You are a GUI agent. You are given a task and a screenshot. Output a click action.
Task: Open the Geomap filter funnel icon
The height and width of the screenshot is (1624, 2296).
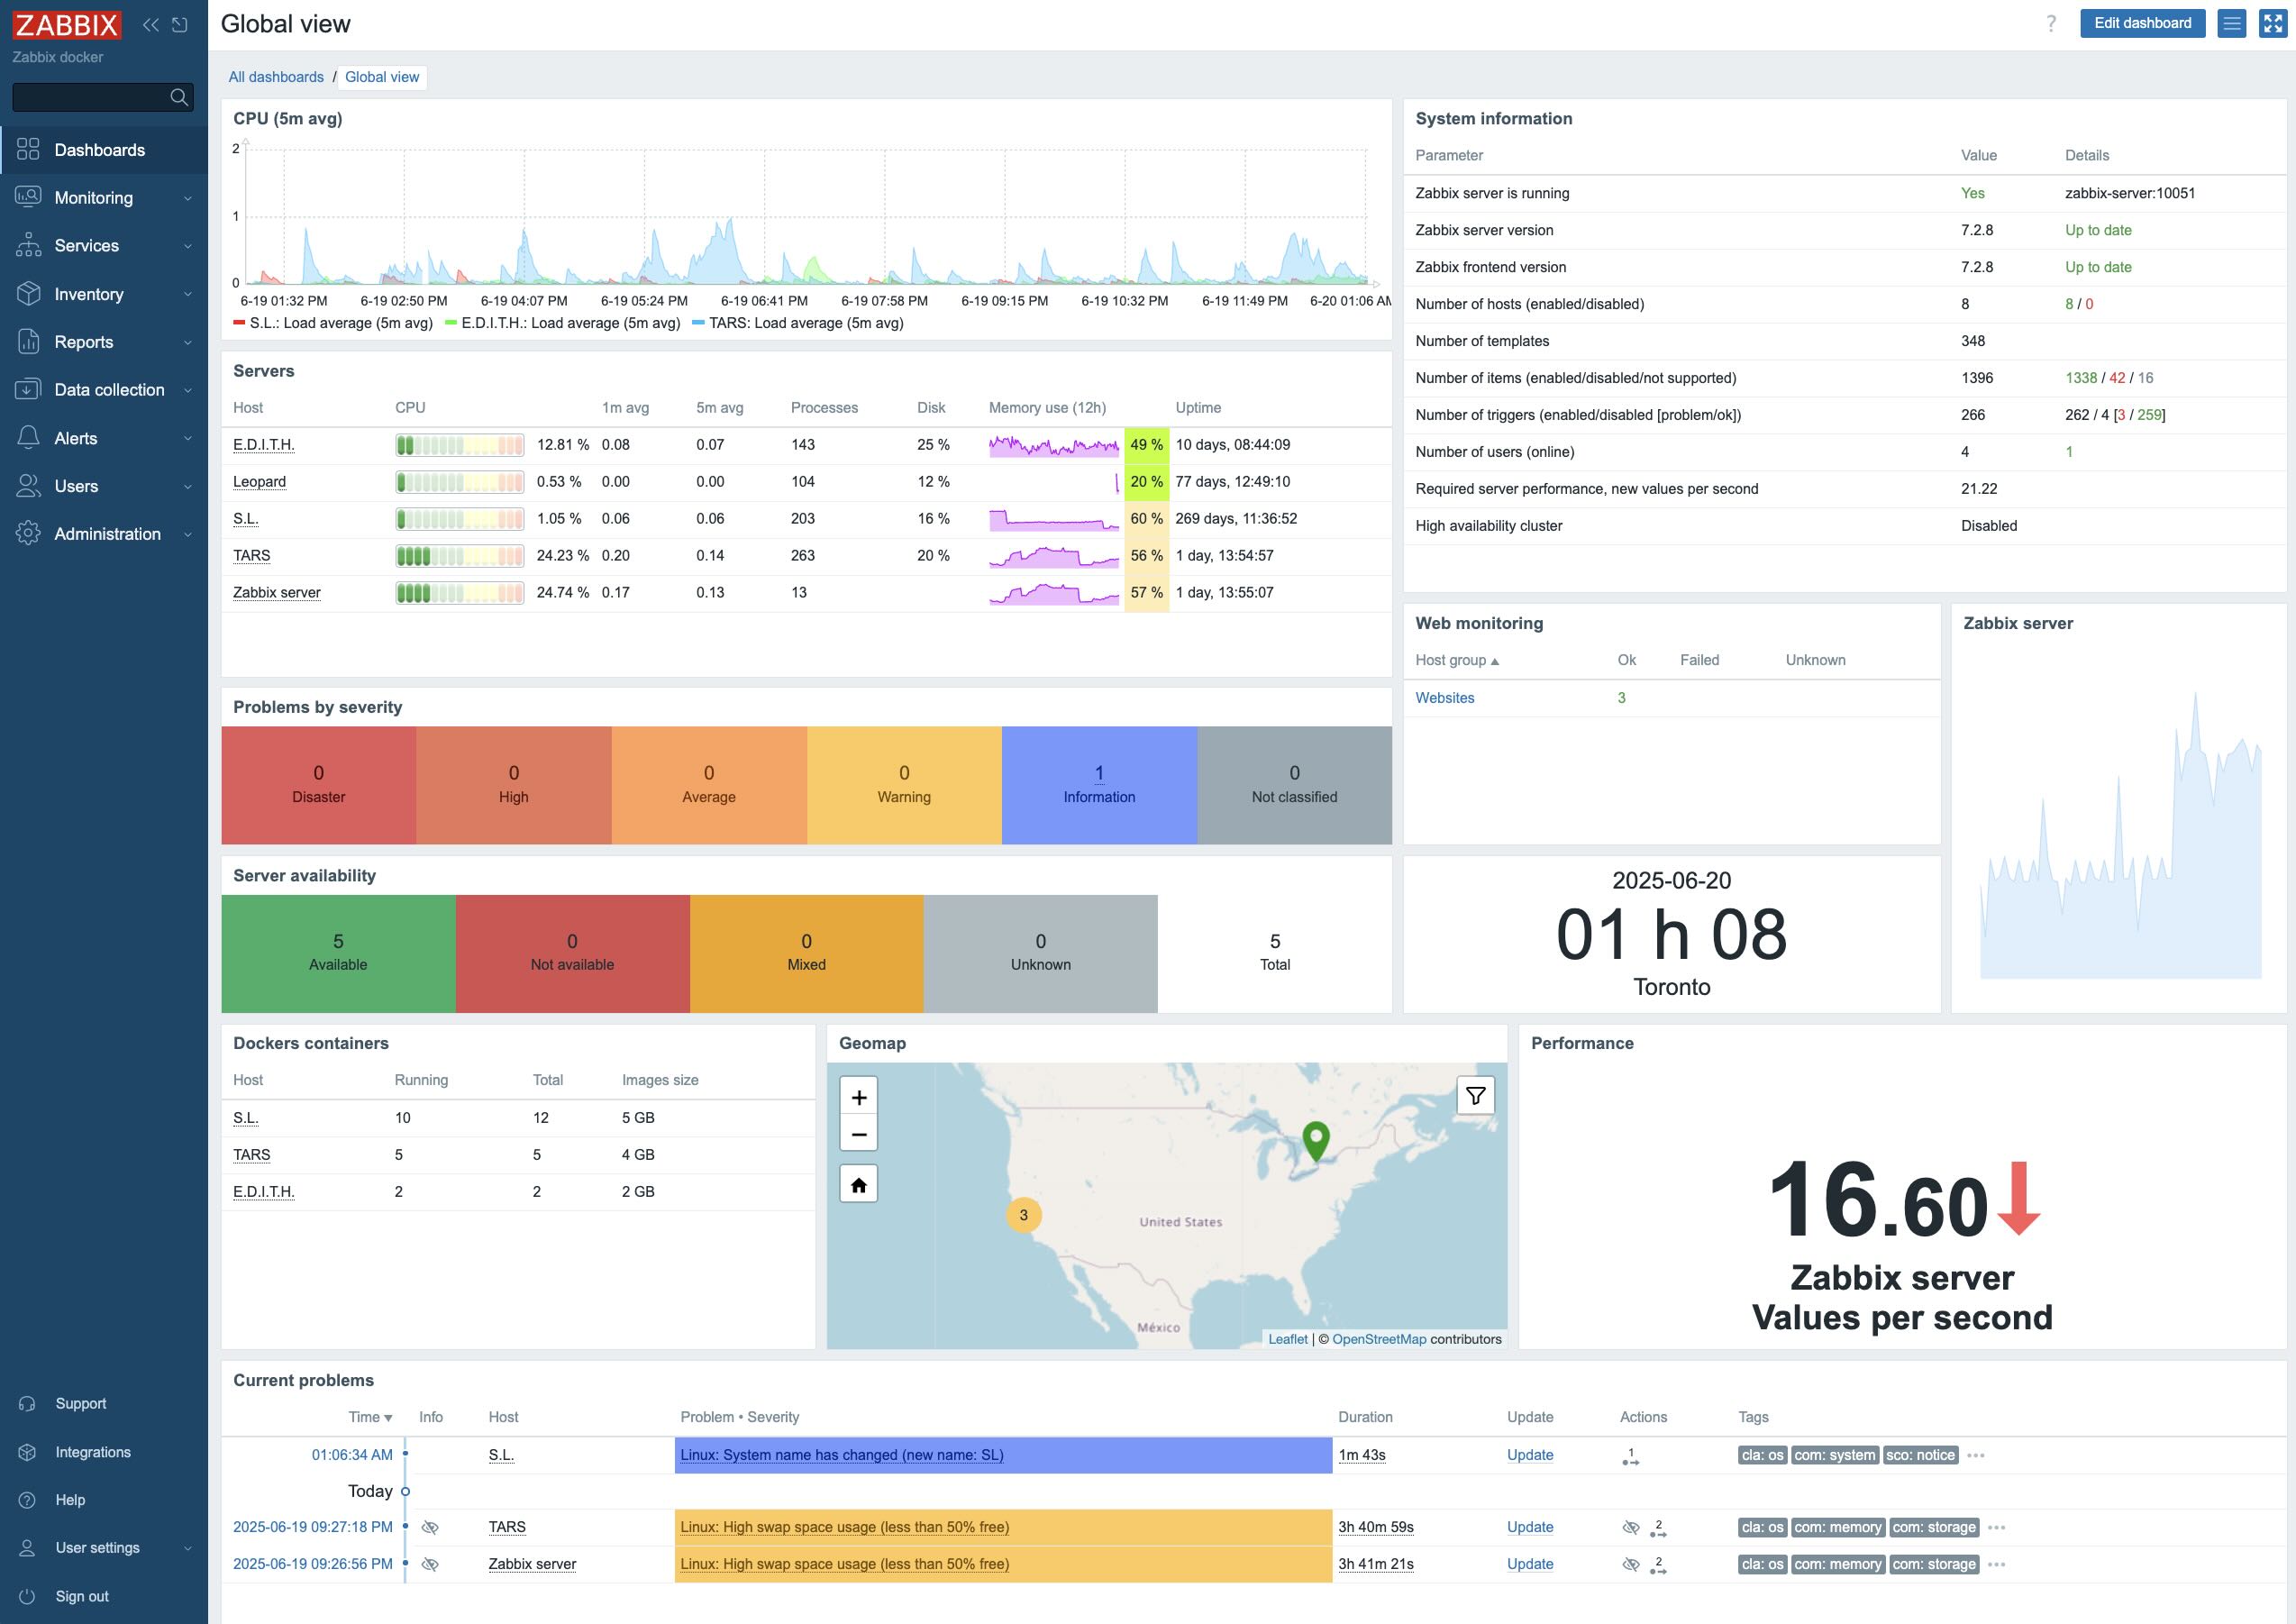pos(1475,1096)
